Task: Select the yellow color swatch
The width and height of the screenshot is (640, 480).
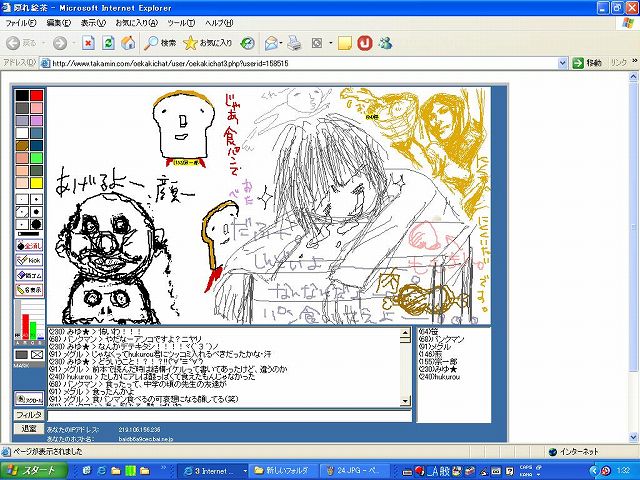Action: 36,182
